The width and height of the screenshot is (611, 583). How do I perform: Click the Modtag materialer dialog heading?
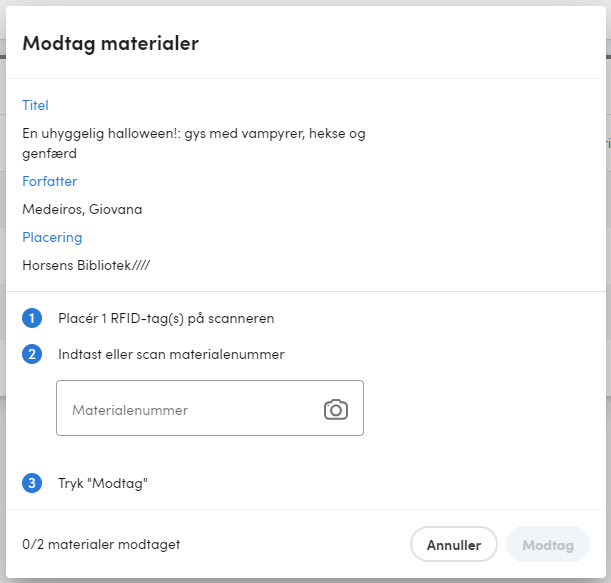pos(111,43)
